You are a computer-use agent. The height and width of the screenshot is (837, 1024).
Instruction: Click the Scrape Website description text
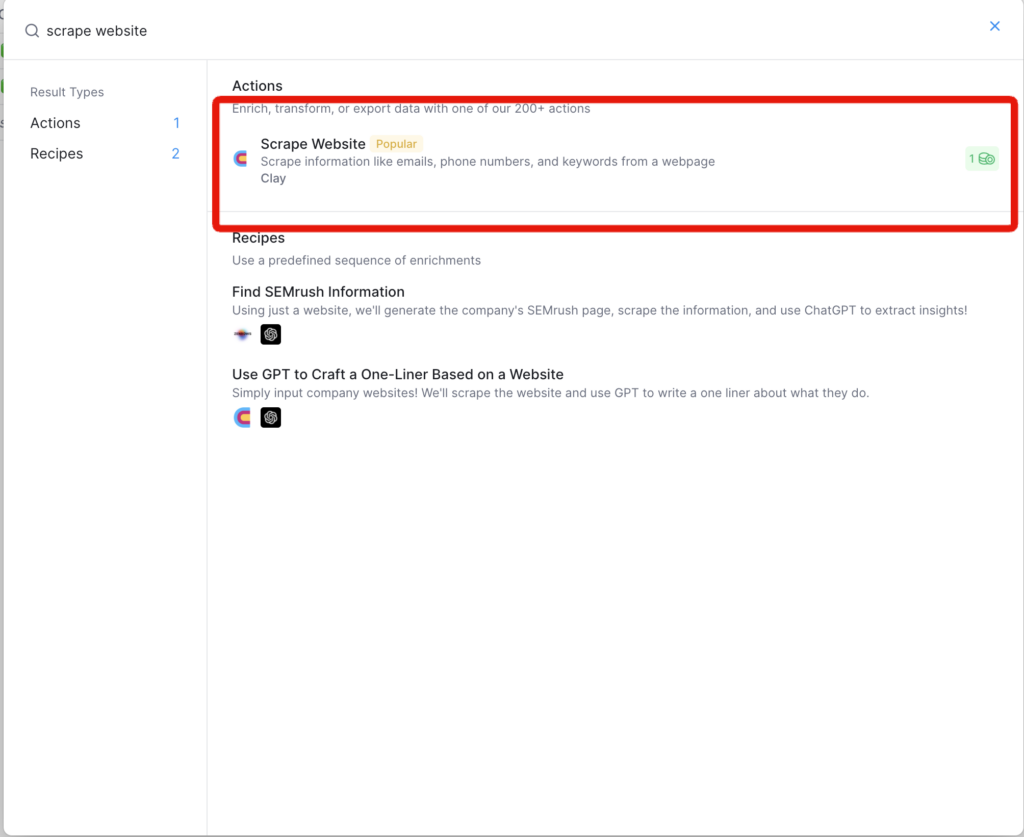coord(488,161)
